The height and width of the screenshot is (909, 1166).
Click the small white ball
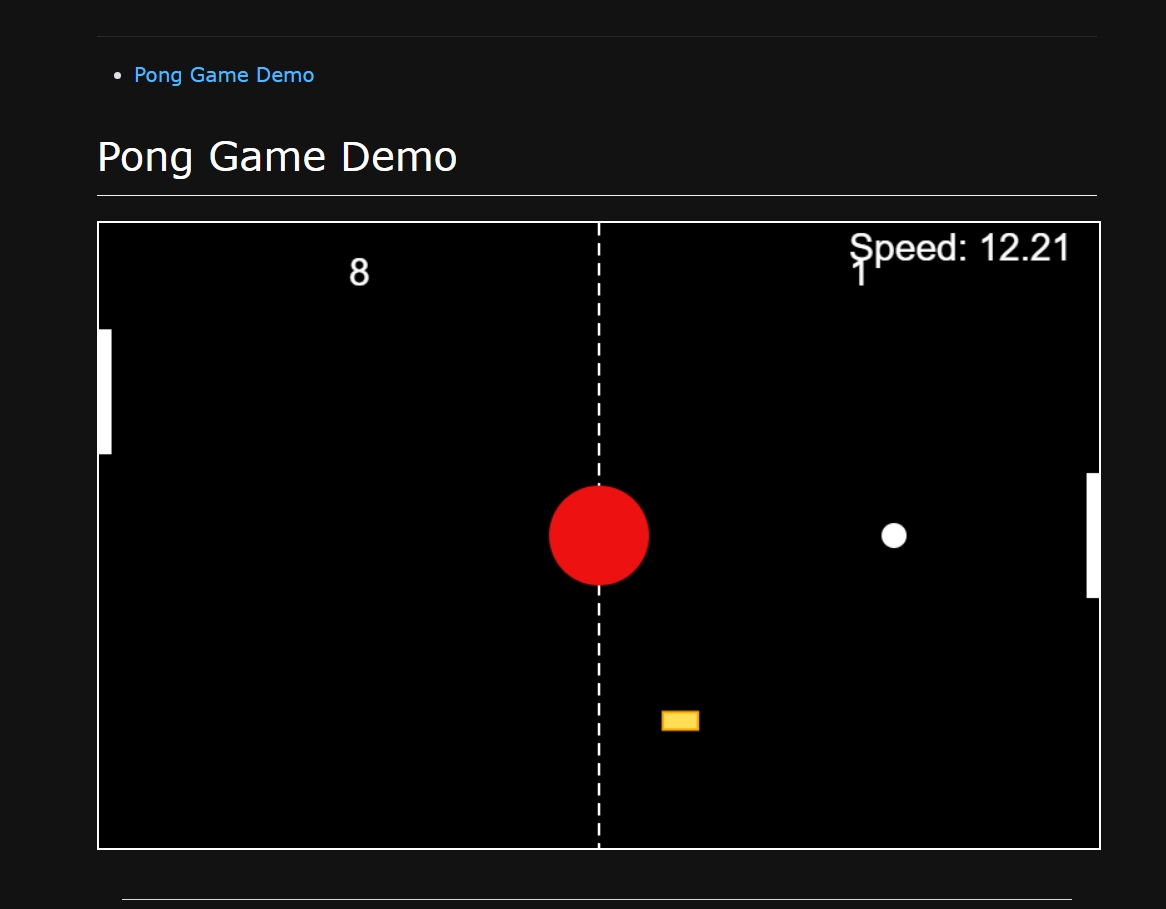(x=893, y=535)
